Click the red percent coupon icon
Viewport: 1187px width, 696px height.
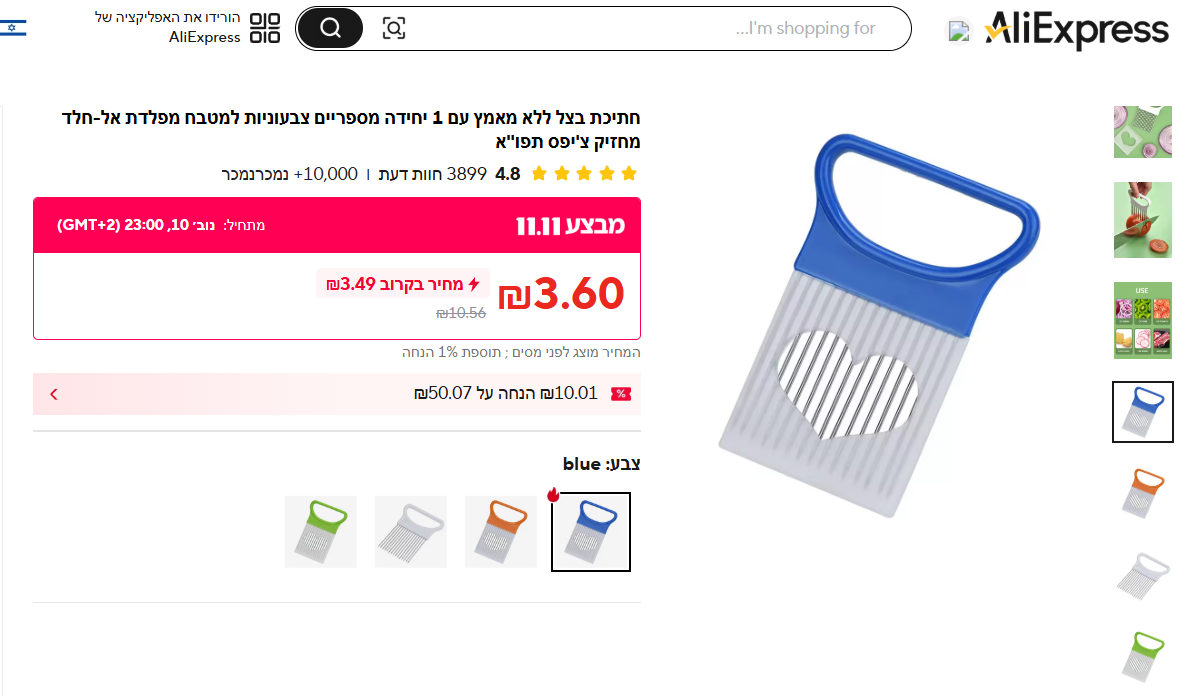pos(621,394)
